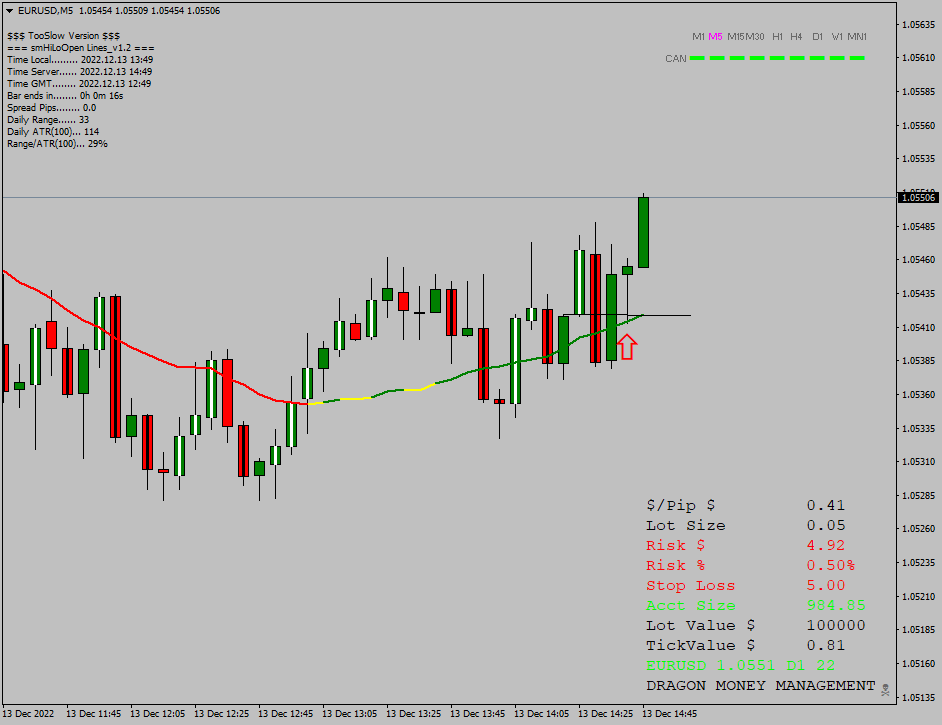This screenshot has height=725, width=942.
Task: Click the red 'Stop Loss' label
Action: click(690, 586)
